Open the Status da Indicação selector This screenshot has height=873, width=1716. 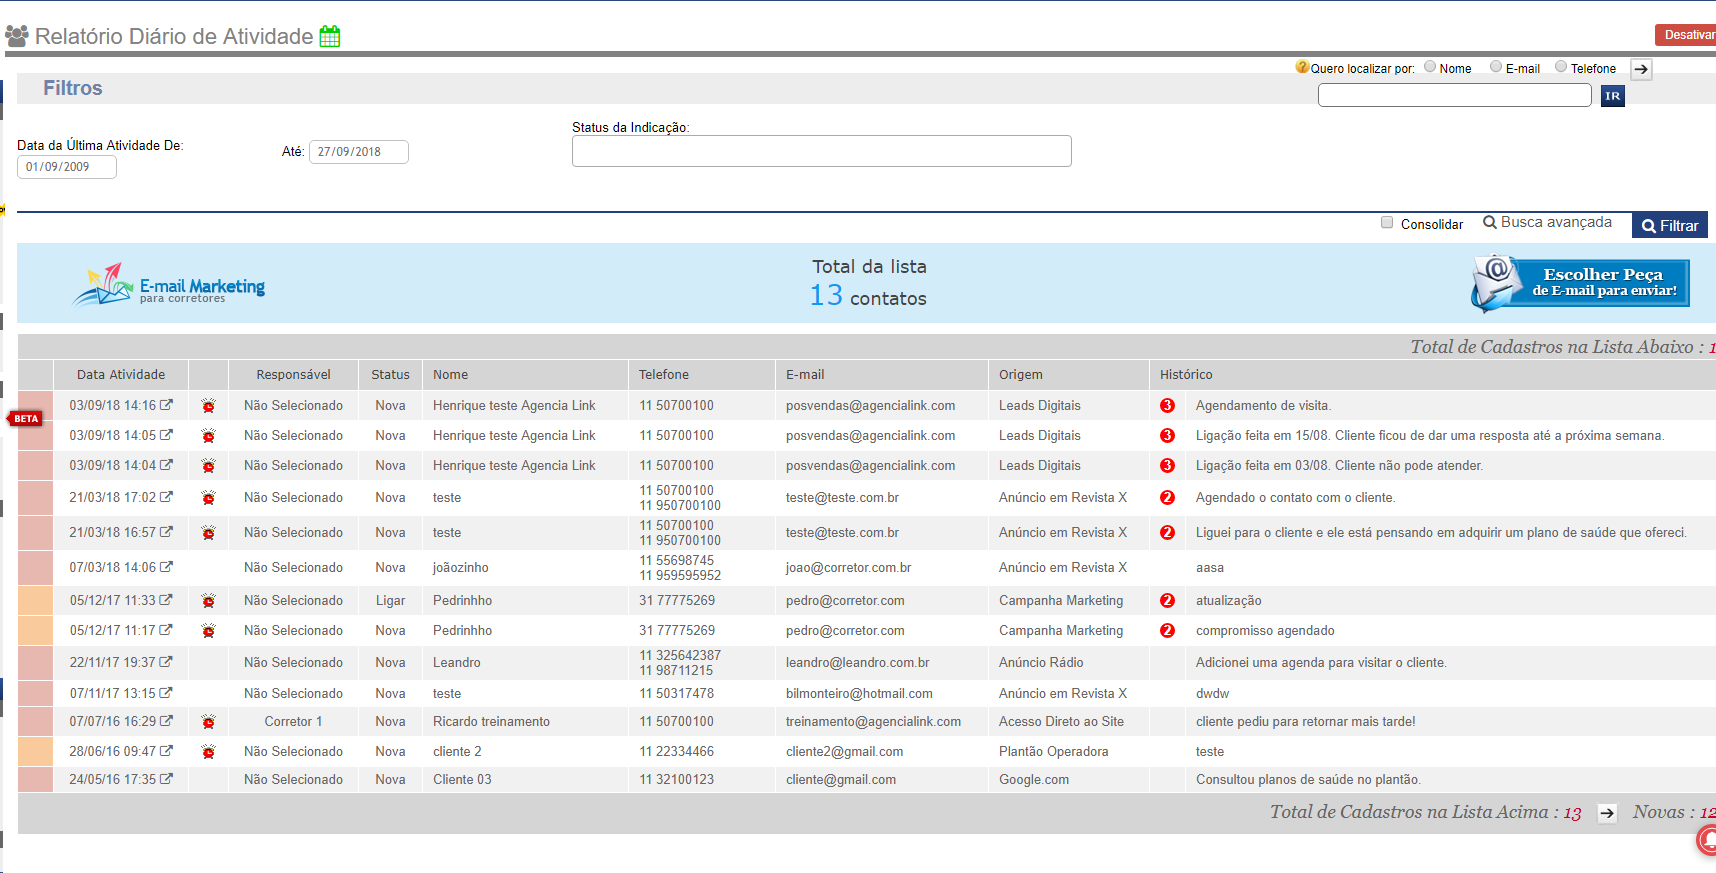pos(821,151)
